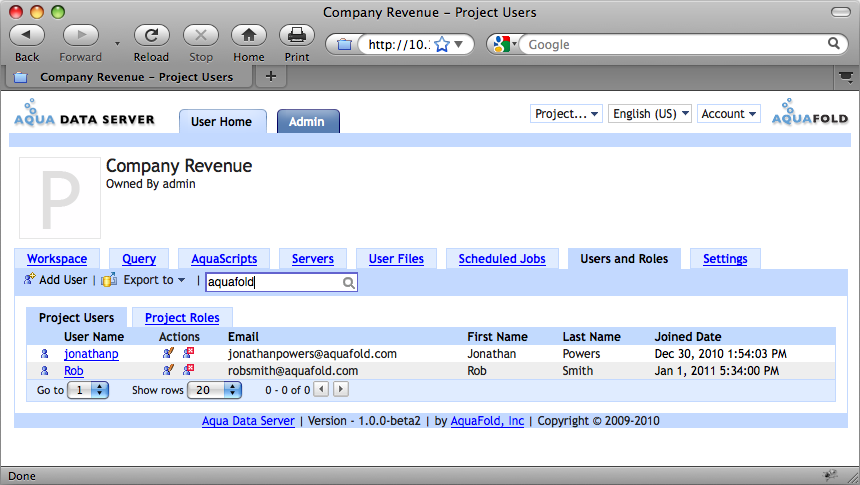Click the Add User icon
Screen dimensions: 860x485
(x=30, y=279)
